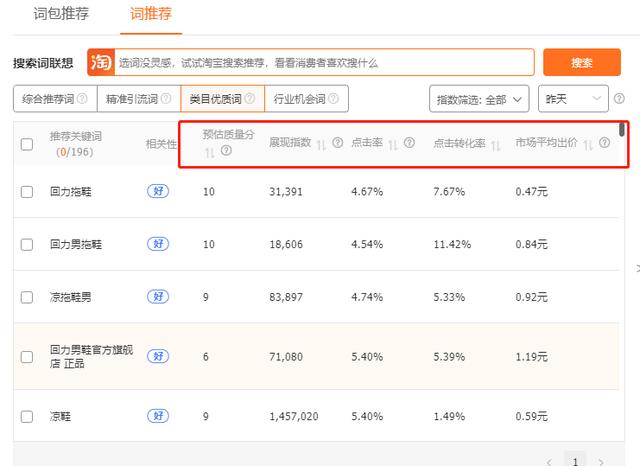Switch to 词包推荐 tab
Image resolution: width=640 pixels, height=466 pixels.
(x=61, y=14)
